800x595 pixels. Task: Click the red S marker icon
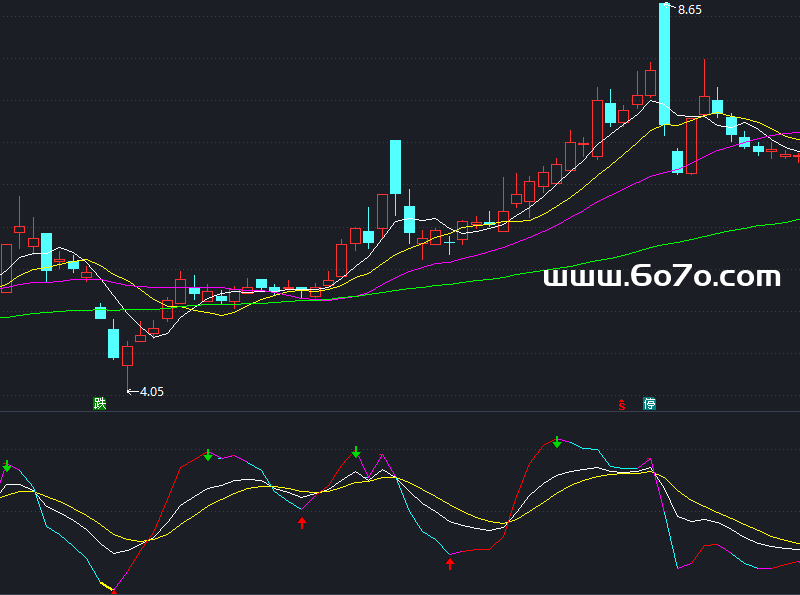[621, 404]
